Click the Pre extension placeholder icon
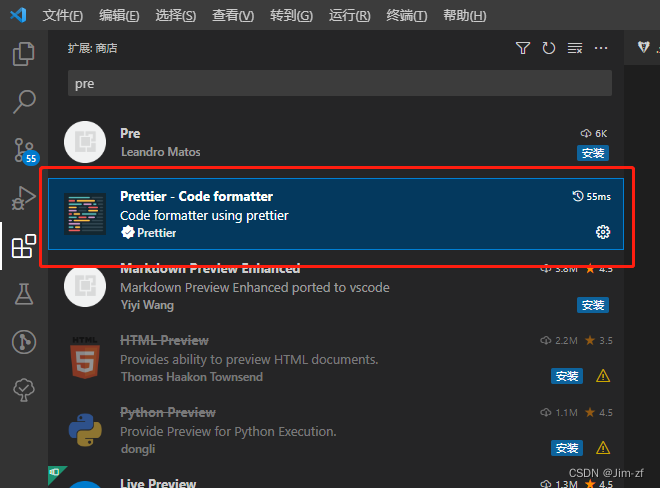 [85, 142]
